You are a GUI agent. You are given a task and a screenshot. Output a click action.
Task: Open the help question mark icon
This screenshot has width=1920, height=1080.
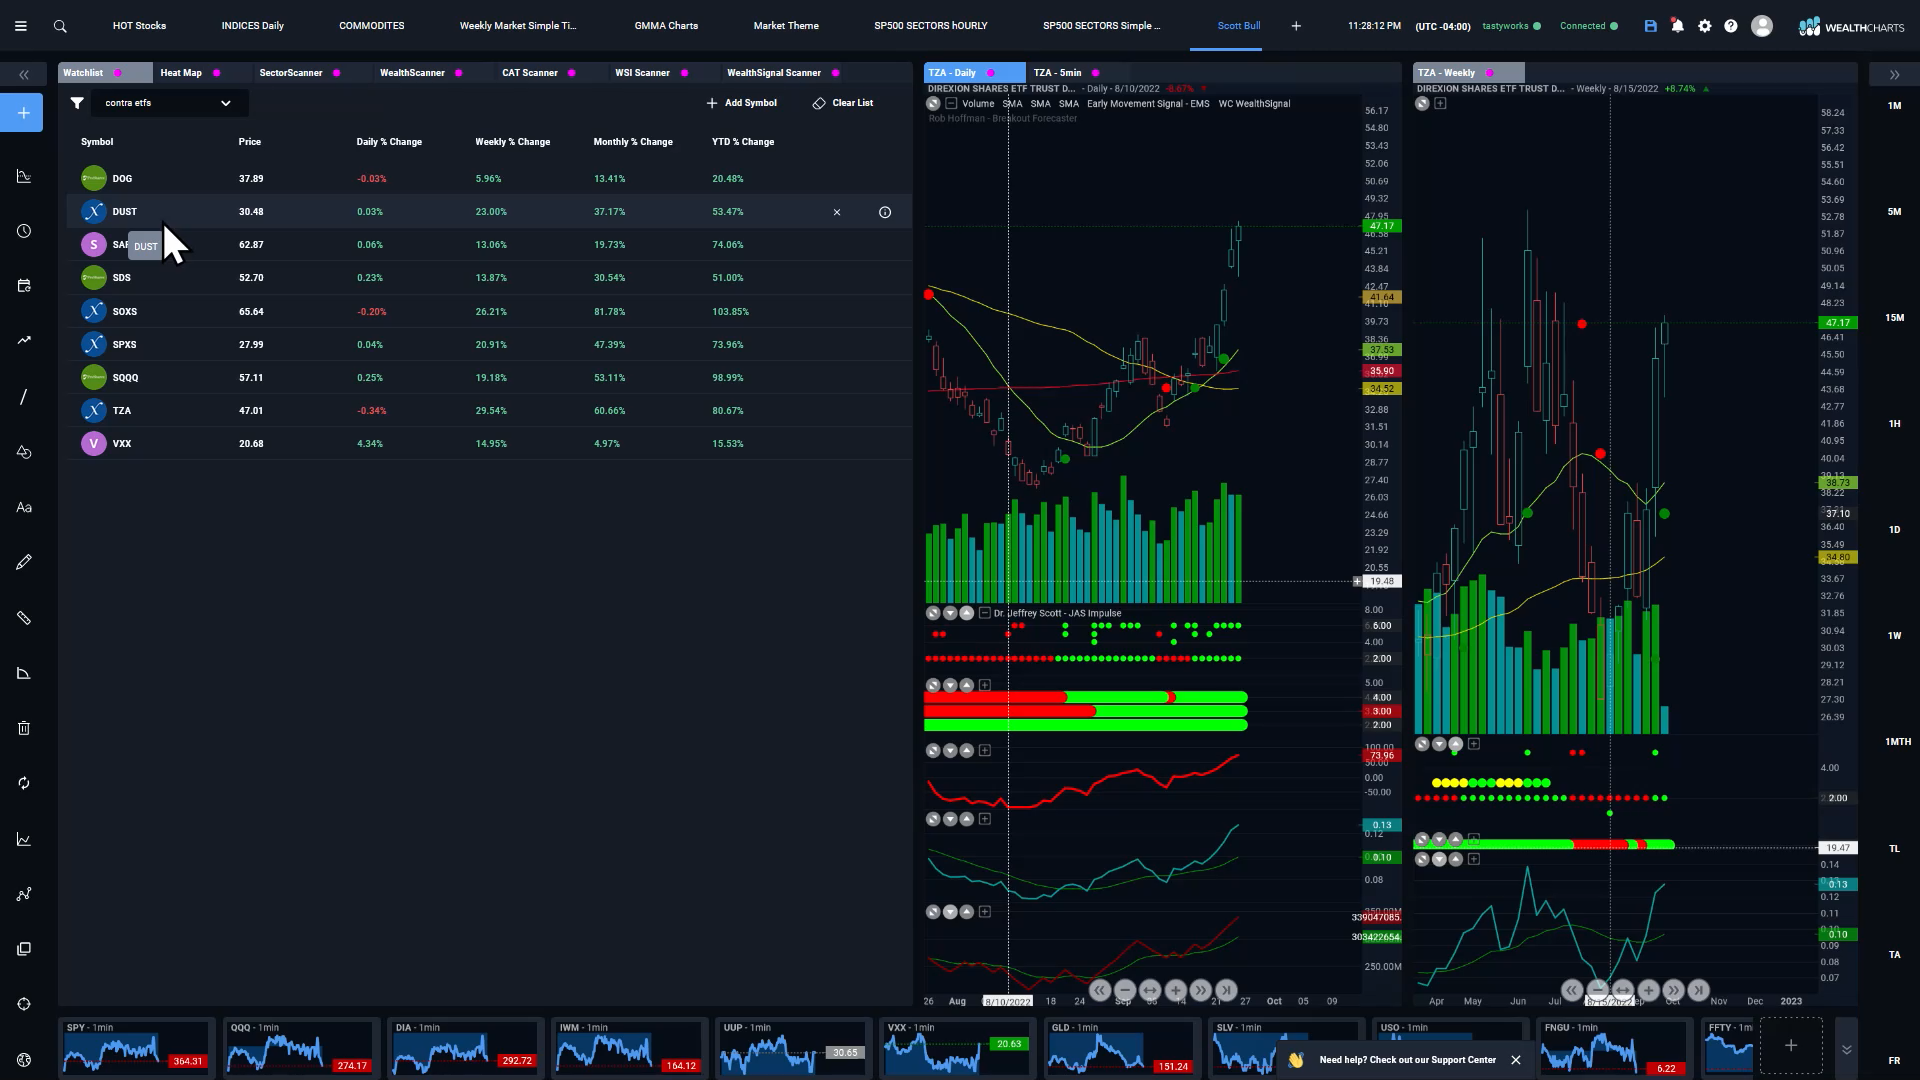click(1731, 26)
